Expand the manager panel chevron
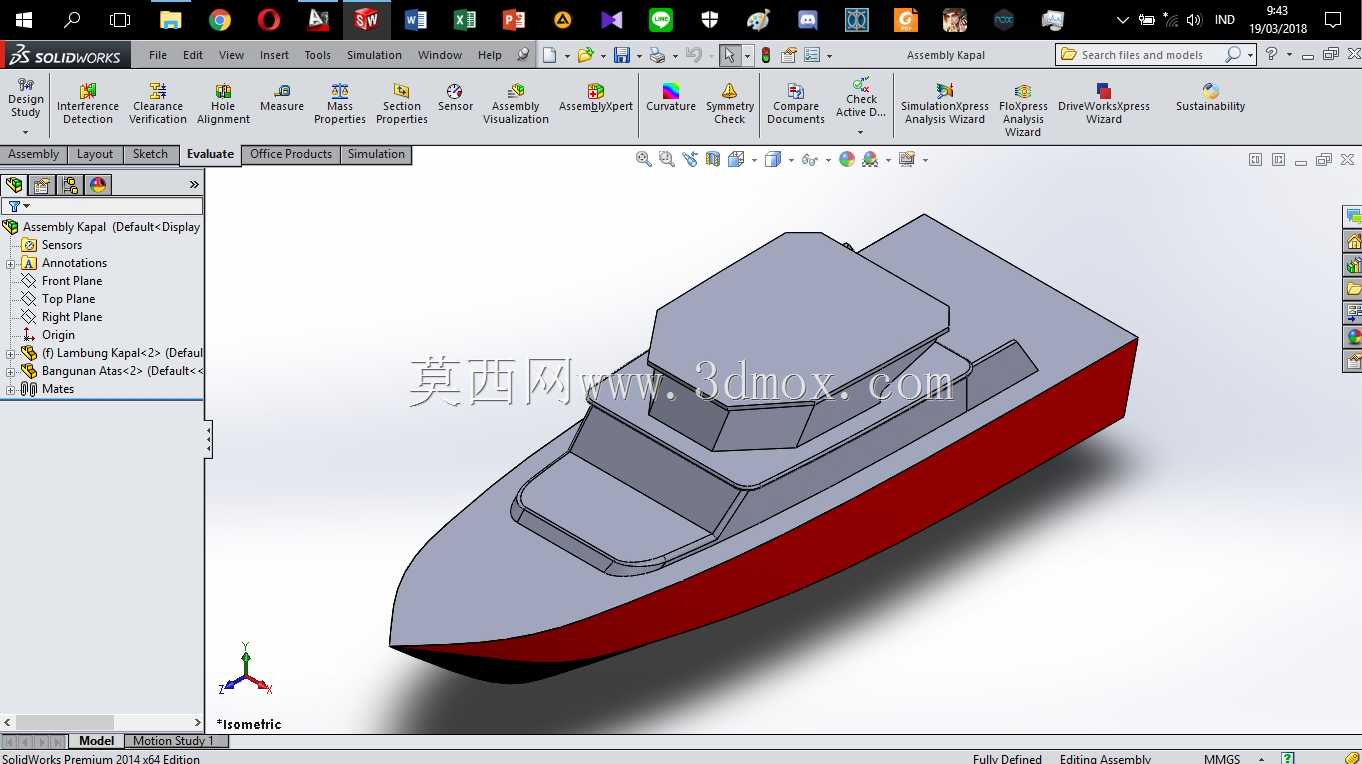This screenshot has width=1362, height=764. [194, 185]
